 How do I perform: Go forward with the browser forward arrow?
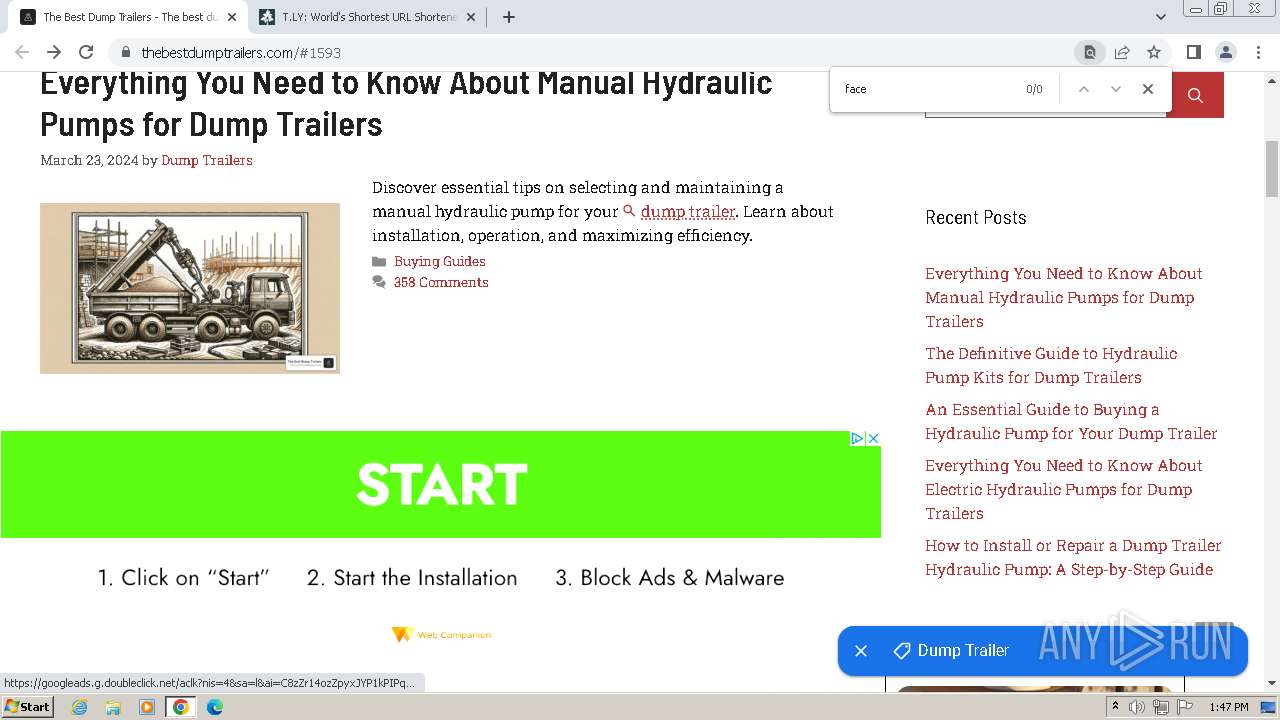click(x=54, y=52)
